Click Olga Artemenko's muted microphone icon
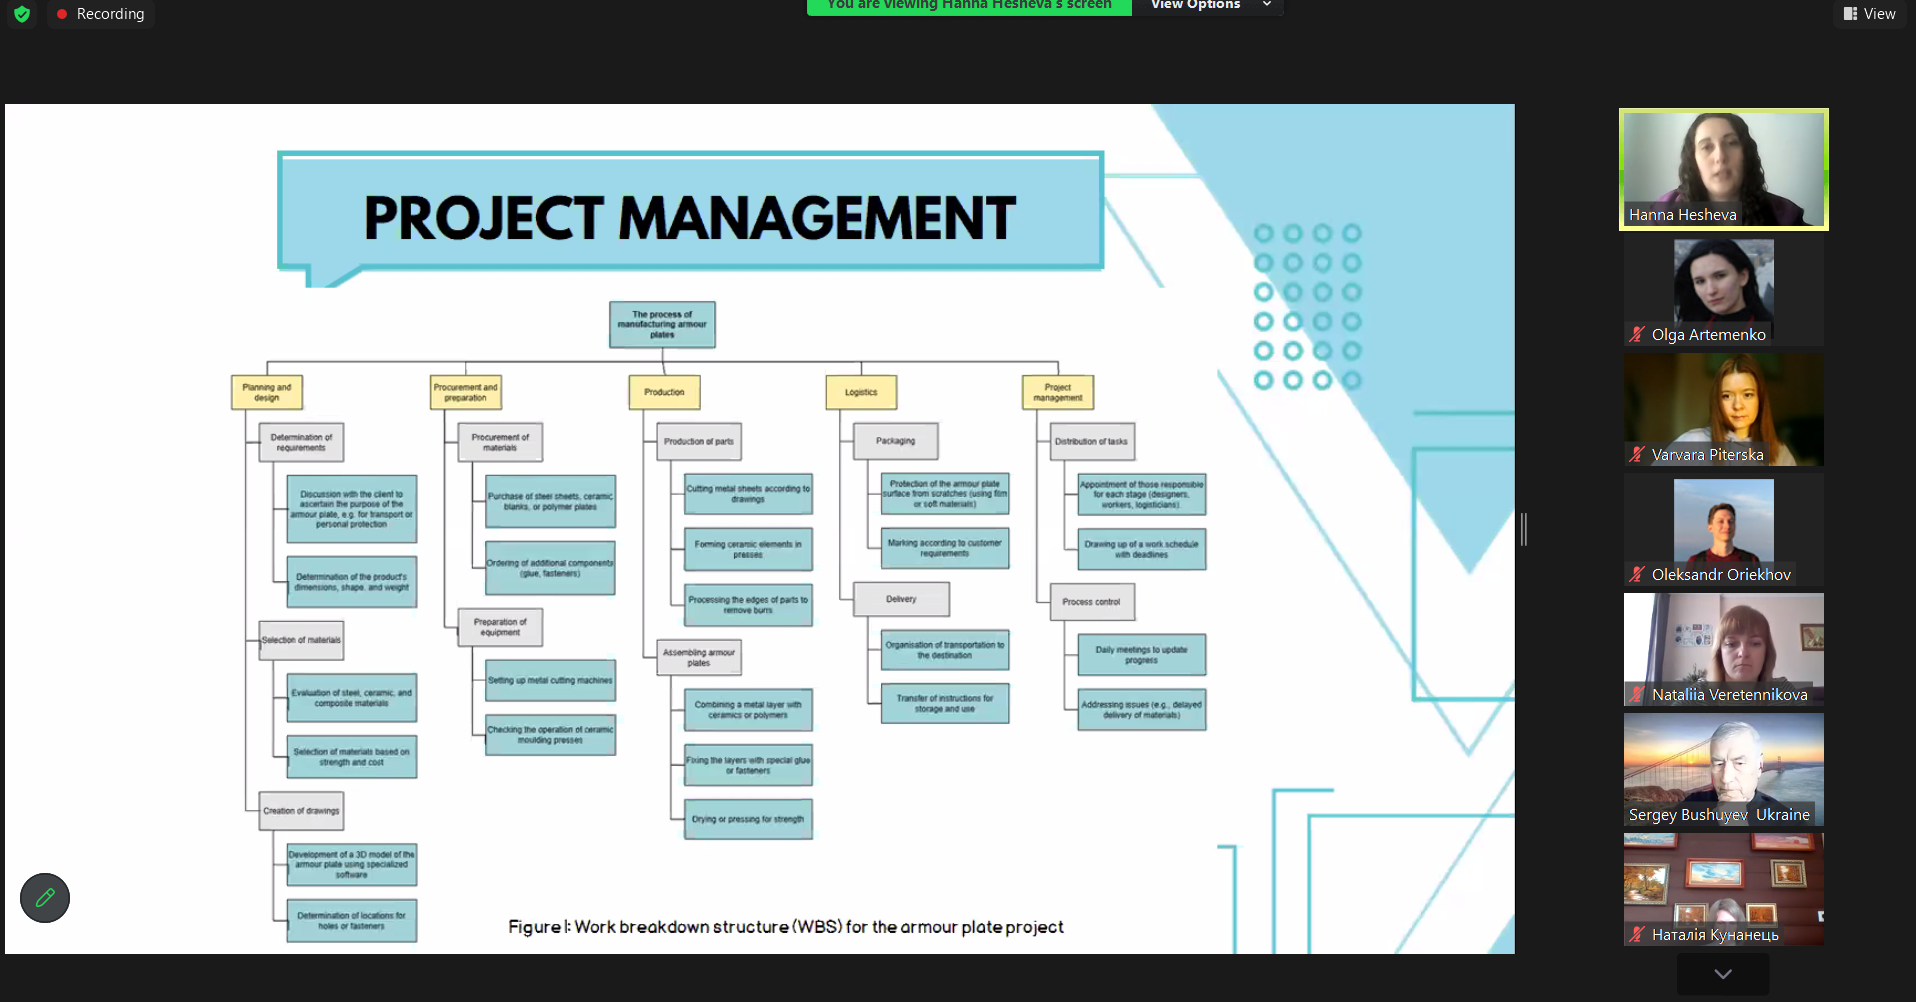The height and width of the screenshot is (1002, 1916). (x=1637, y=335)
